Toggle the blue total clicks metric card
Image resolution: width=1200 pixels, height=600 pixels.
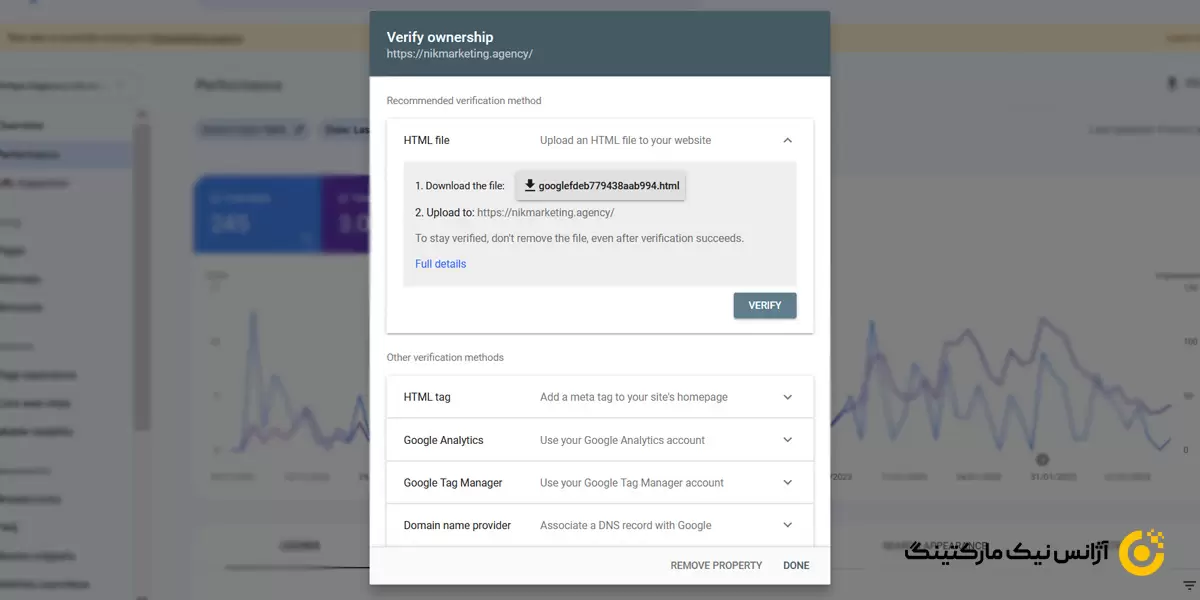(256, 214)
